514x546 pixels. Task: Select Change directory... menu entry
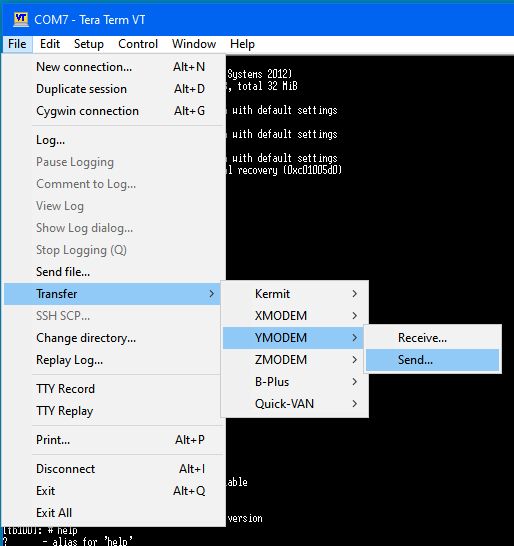coord(112,338)
